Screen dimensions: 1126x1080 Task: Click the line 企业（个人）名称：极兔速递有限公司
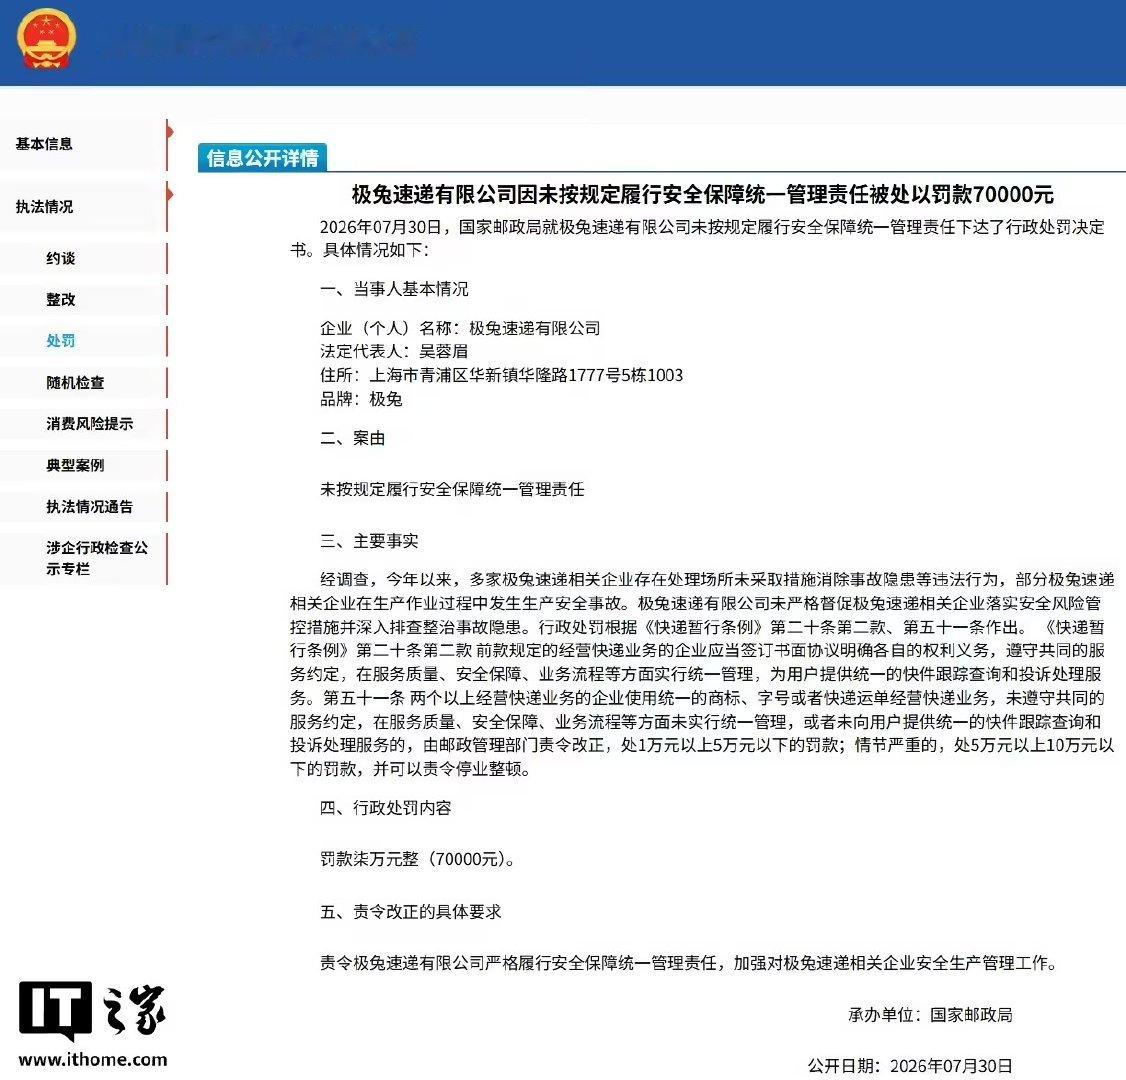tap(460, 329)
